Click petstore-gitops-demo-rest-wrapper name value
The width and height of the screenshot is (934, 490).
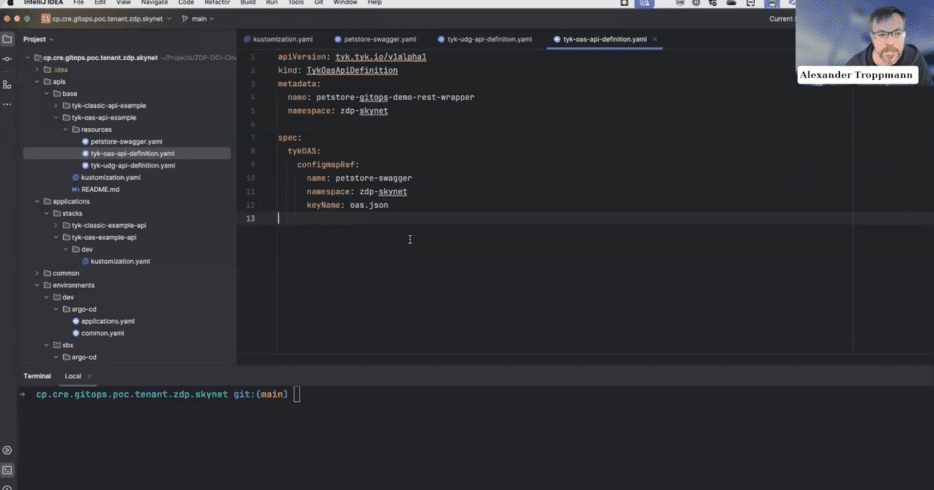tap(395, 97)
